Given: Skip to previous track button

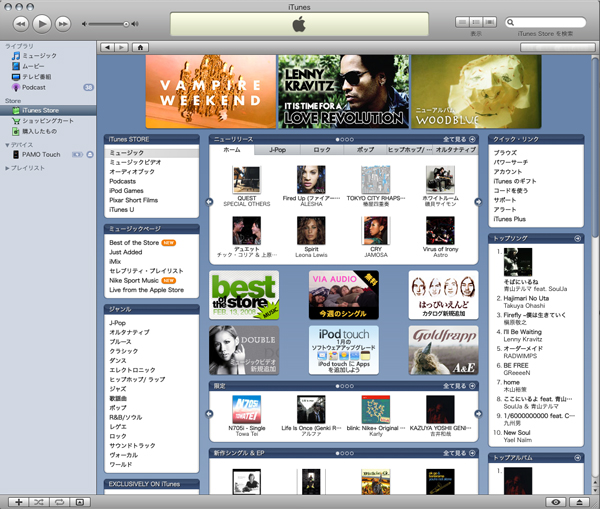Looking at the screenshot, I should click(x=21, y=24).
